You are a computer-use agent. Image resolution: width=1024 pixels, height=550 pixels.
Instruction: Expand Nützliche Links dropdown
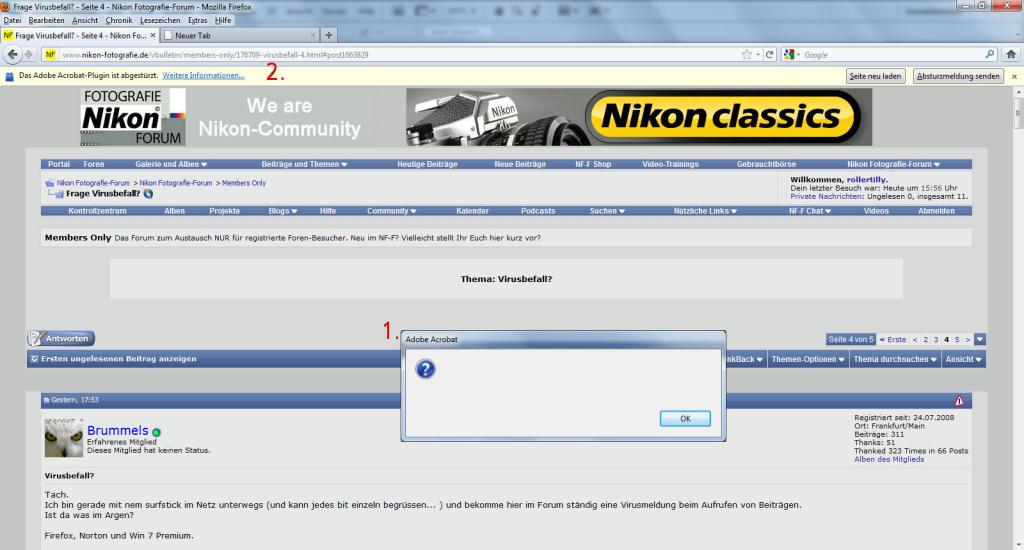coord(705,211)
